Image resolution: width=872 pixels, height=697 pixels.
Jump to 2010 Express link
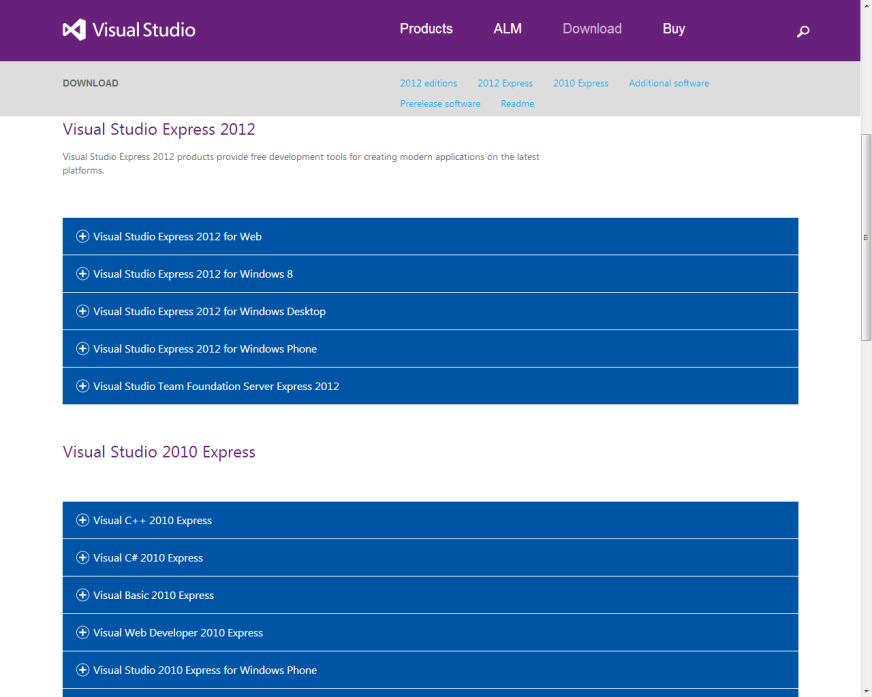[581, 83]
